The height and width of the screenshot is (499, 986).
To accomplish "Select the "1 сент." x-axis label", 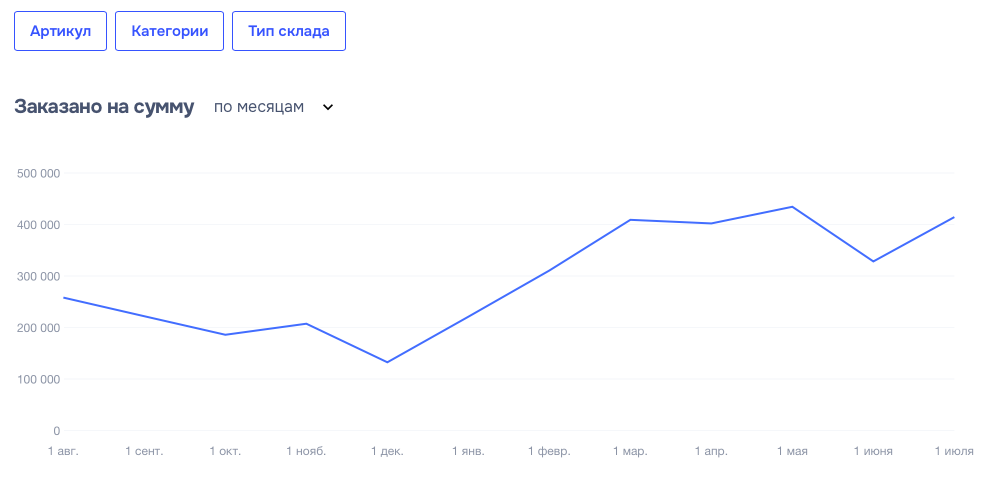I will pyautogui.click(x=144, y=452).
